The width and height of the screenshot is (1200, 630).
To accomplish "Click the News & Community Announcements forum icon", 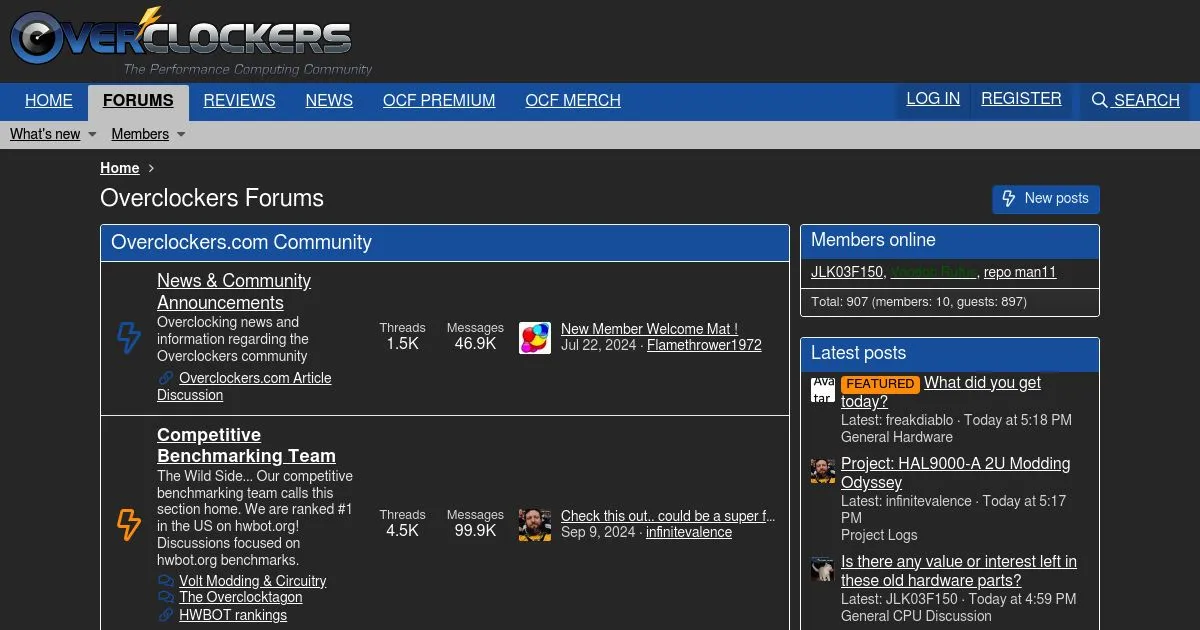I will pyautogui.click(x=129, y=338).
